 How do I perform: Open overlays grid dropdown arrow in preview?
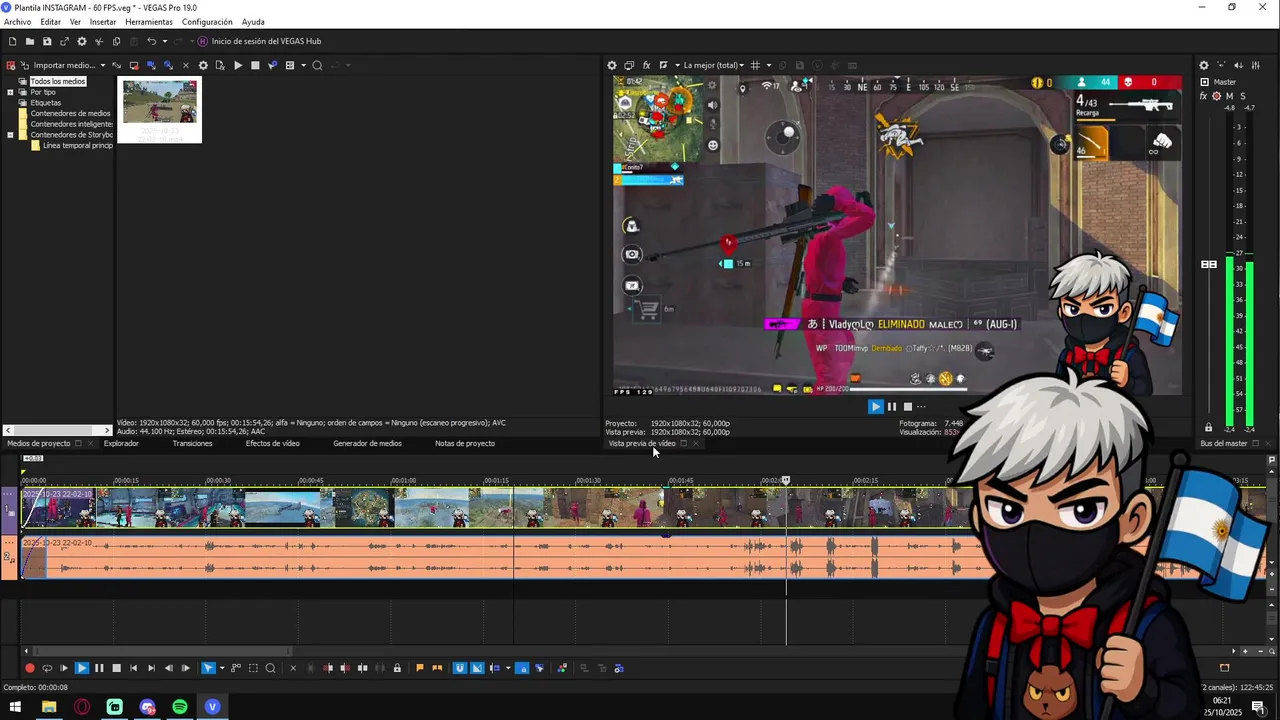(x=768, y=65)
